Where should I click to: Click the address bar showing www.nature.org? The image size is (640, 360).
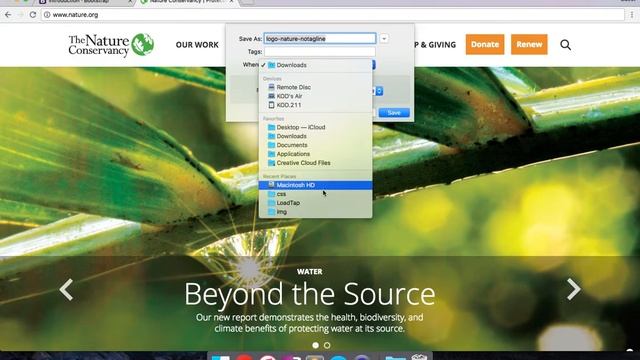click(x=332, y=15)
